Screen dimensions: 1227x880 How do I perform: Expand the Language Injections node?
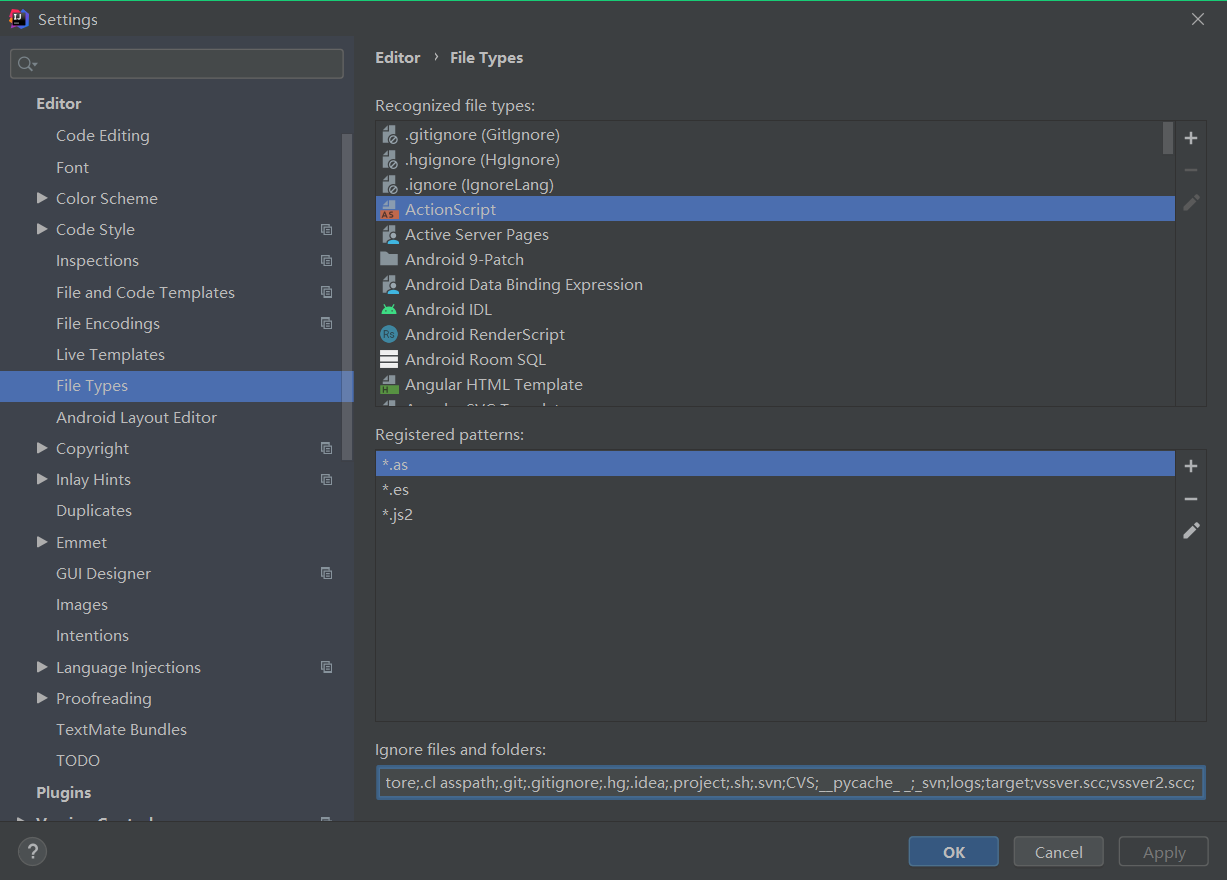(42, 667)
